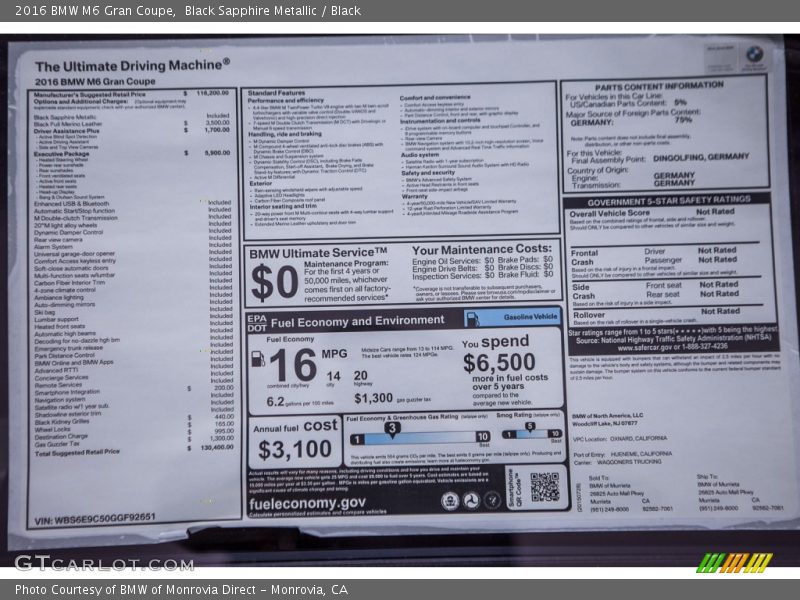Click the VIN number text
This screenshot has height=600, width=800.
click(95, 518)
